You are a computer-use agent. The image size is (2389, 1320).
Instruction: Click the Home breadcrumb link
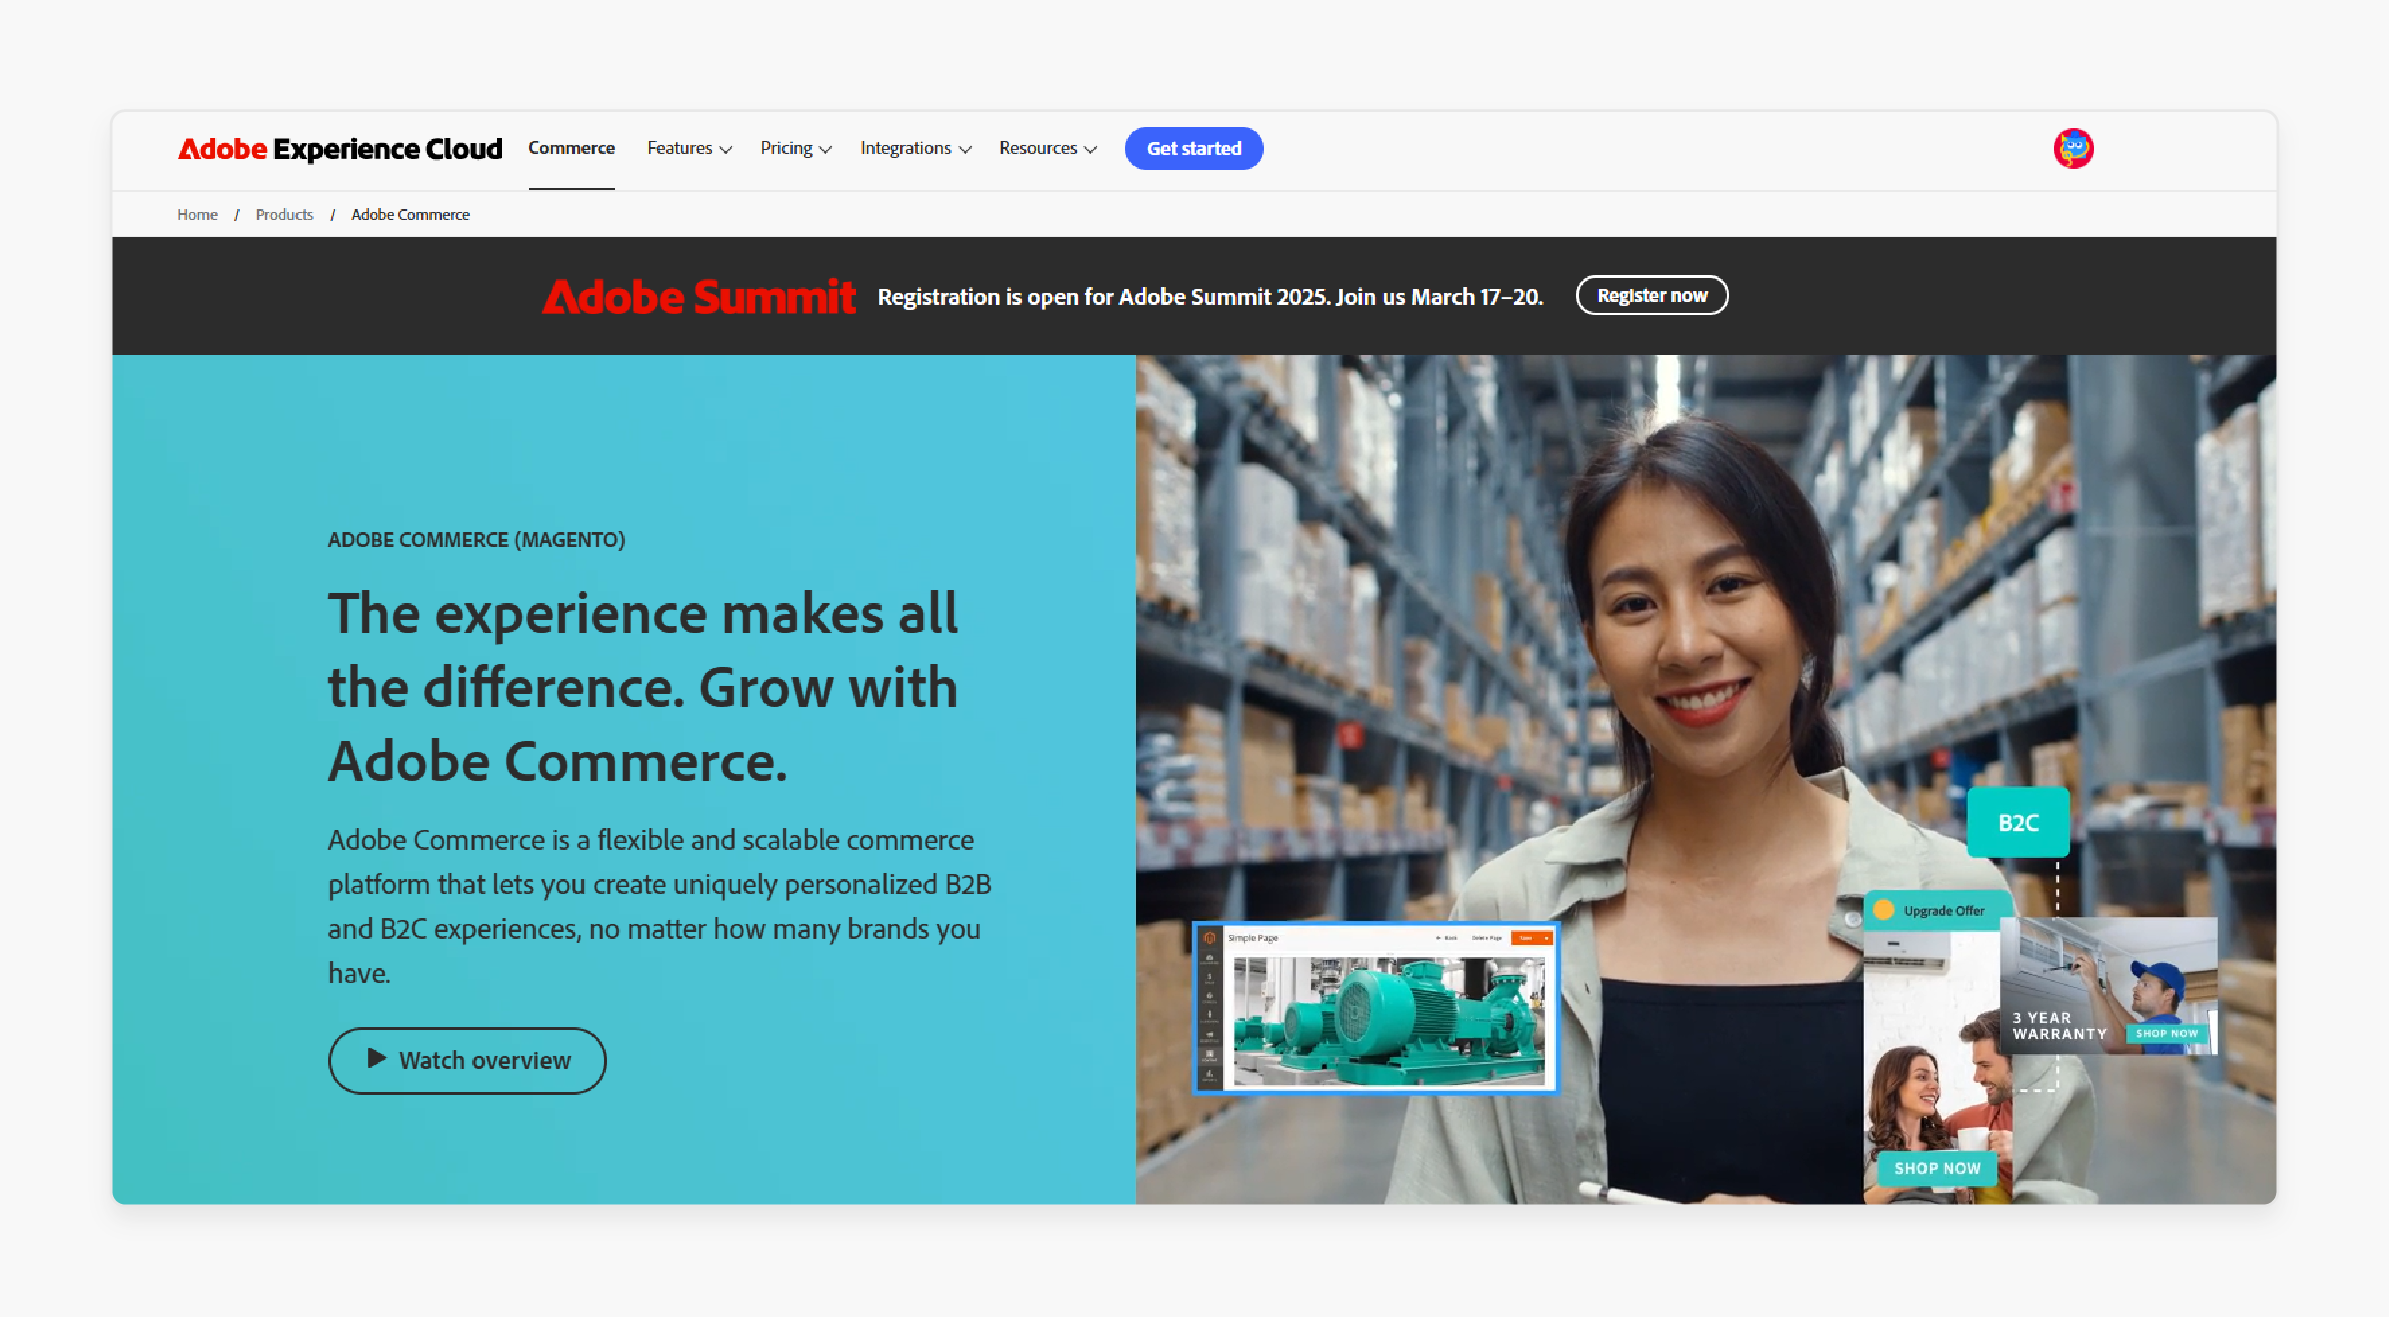point(197,215)
